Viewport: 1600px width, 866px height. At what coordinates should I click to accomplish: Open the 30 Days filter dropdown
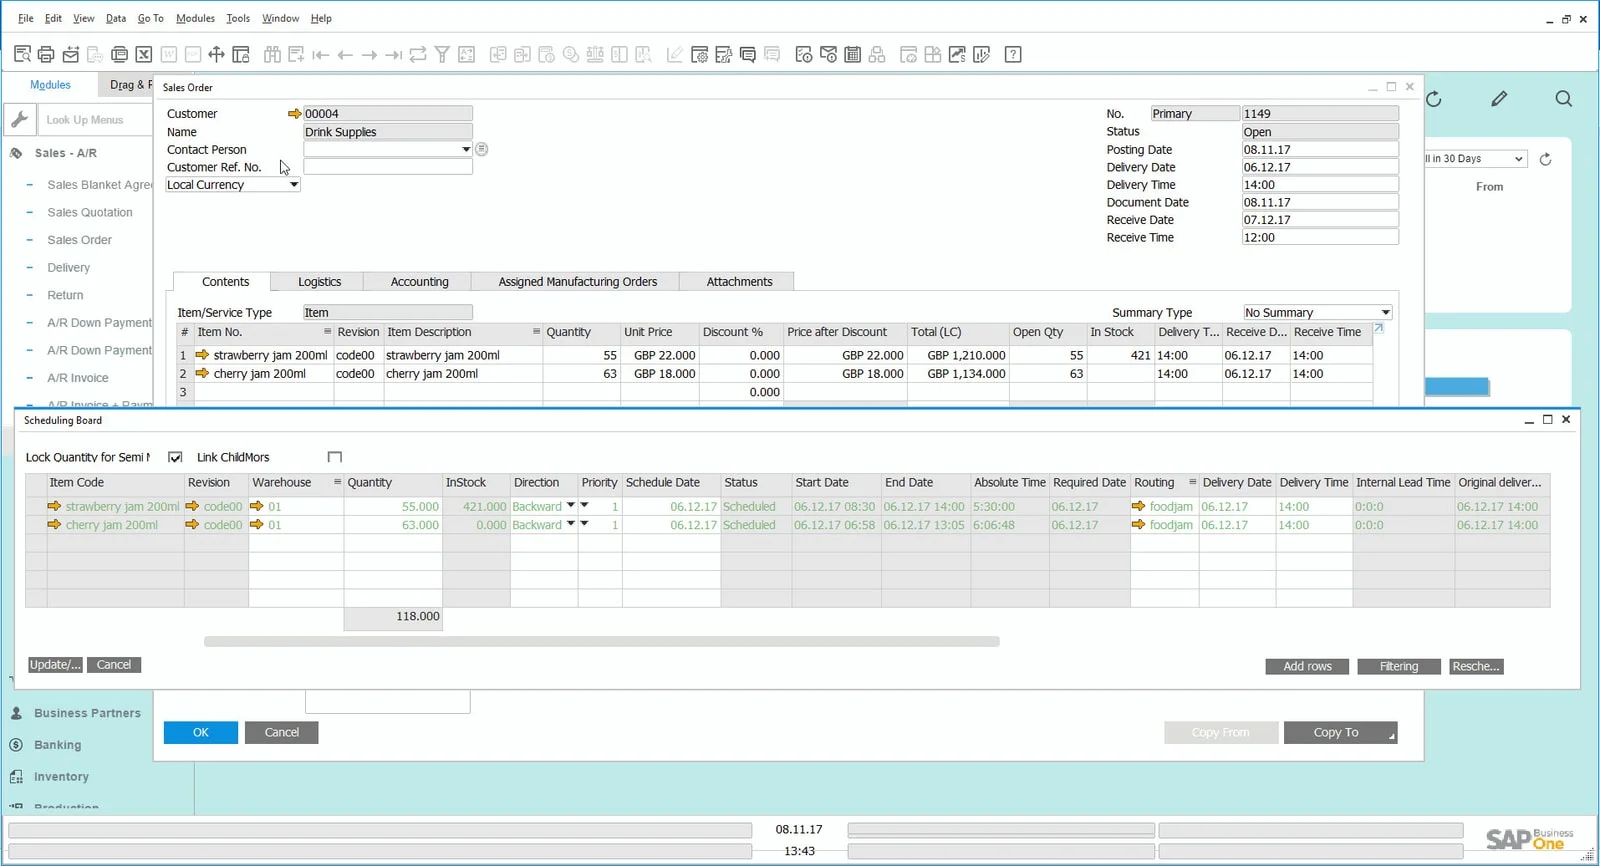pyautogui.click(x=1518, y=159)
